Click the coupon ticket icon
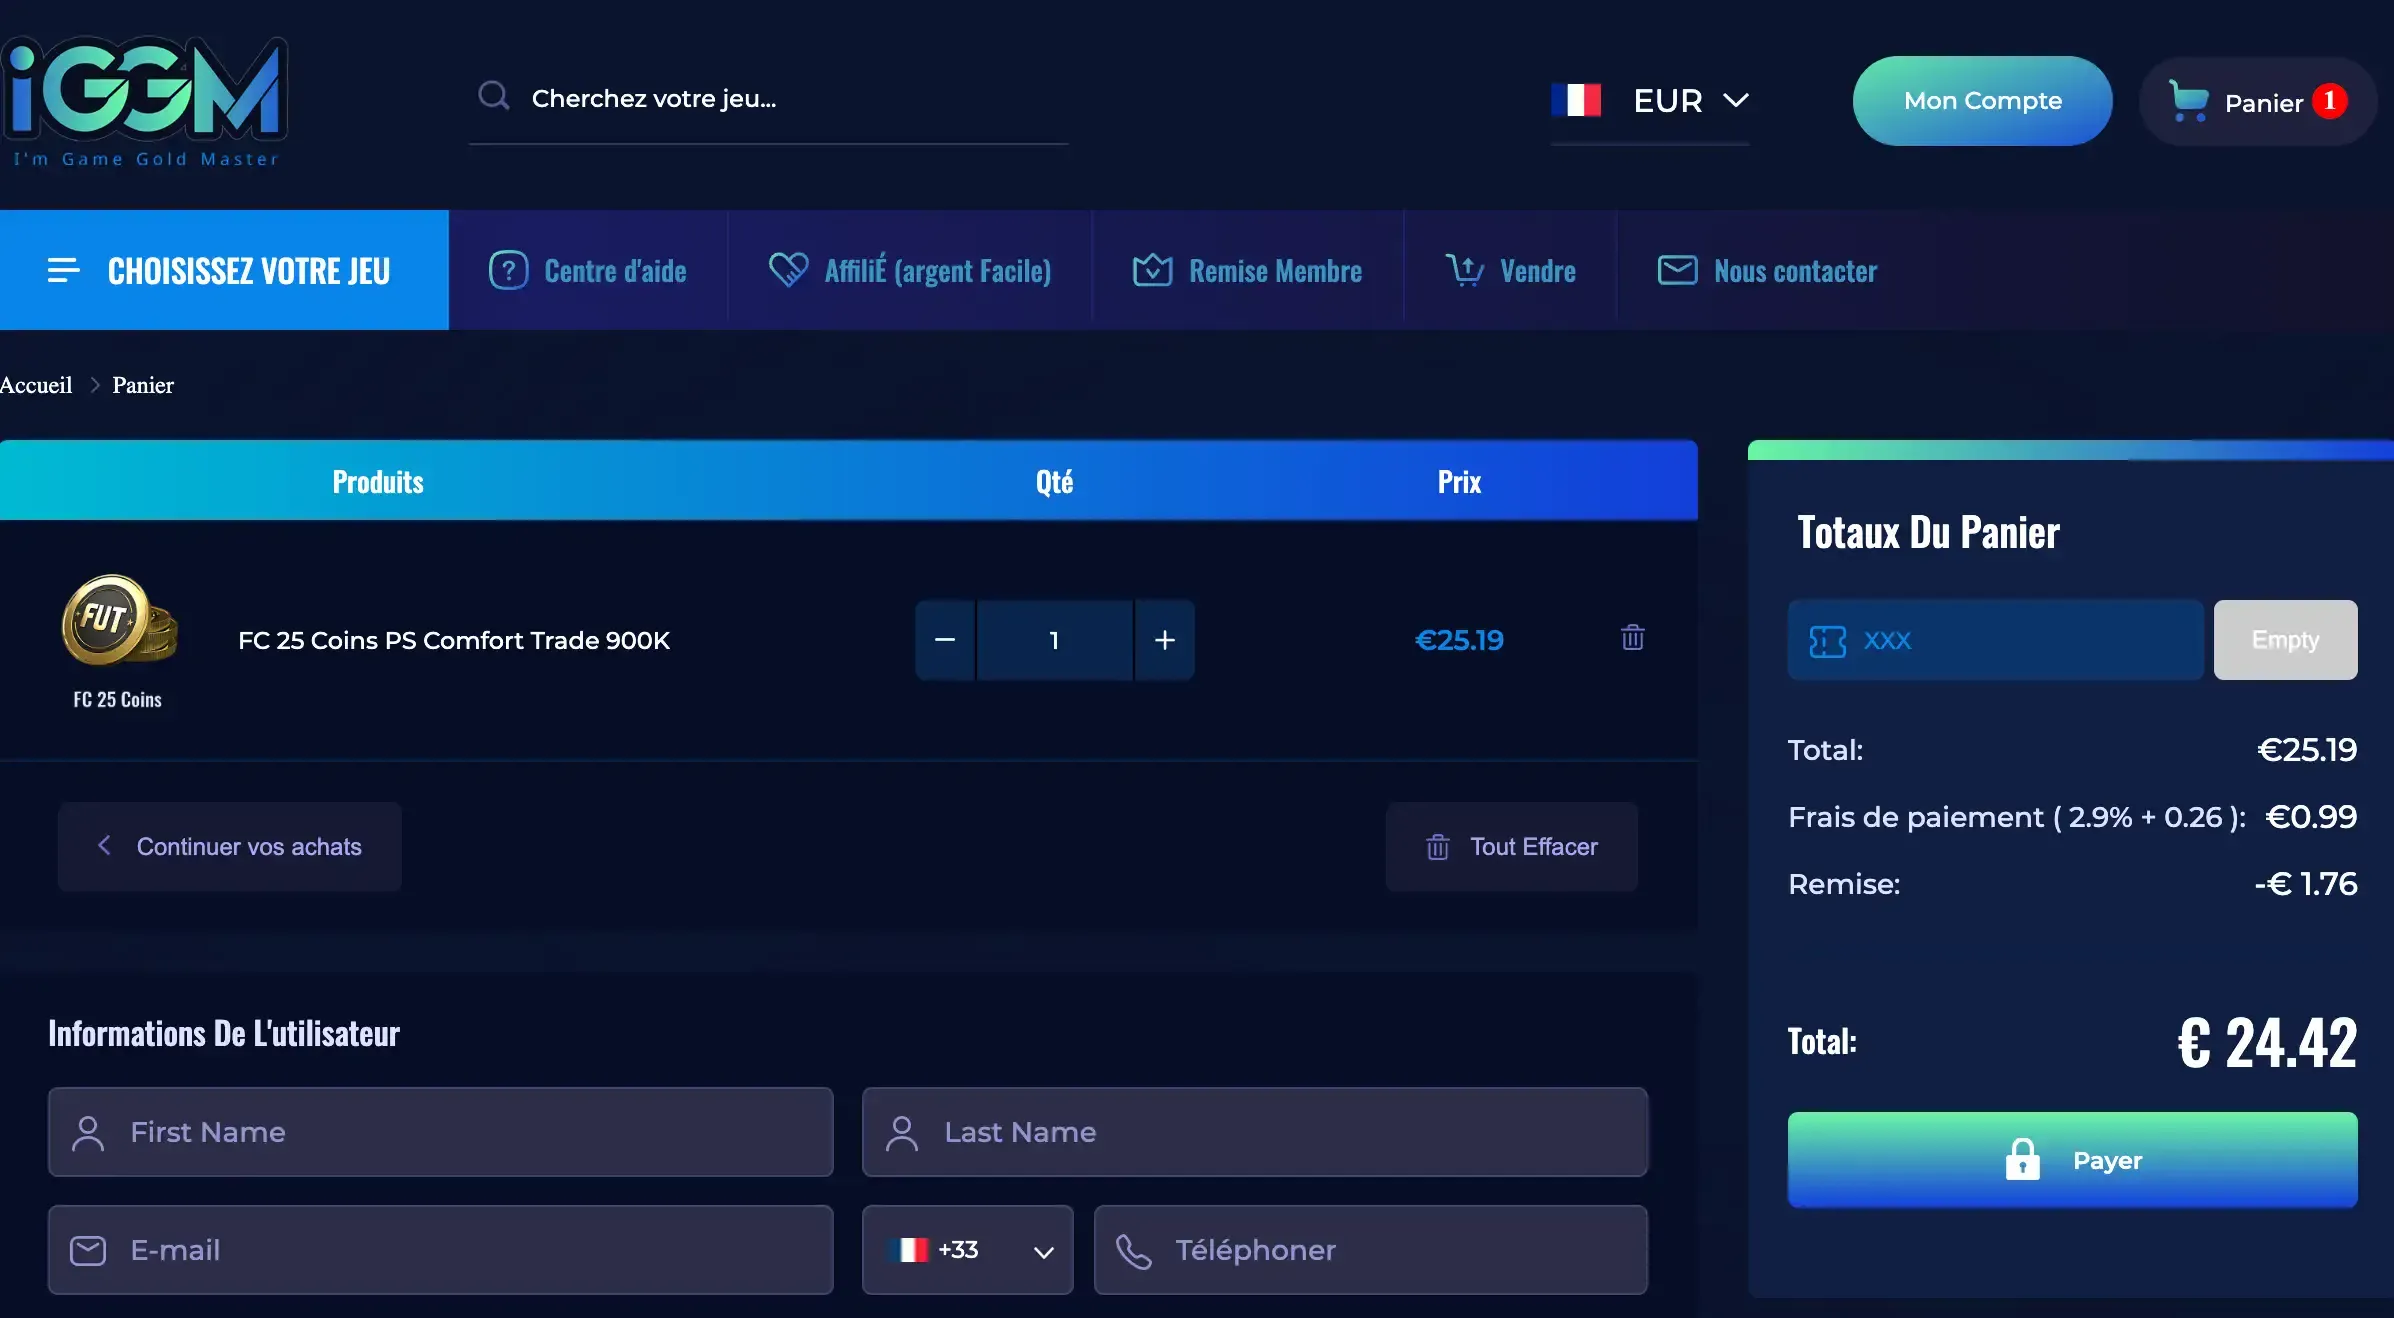The height and width of the screenshot is (1318, 2394). [1827, 641]
